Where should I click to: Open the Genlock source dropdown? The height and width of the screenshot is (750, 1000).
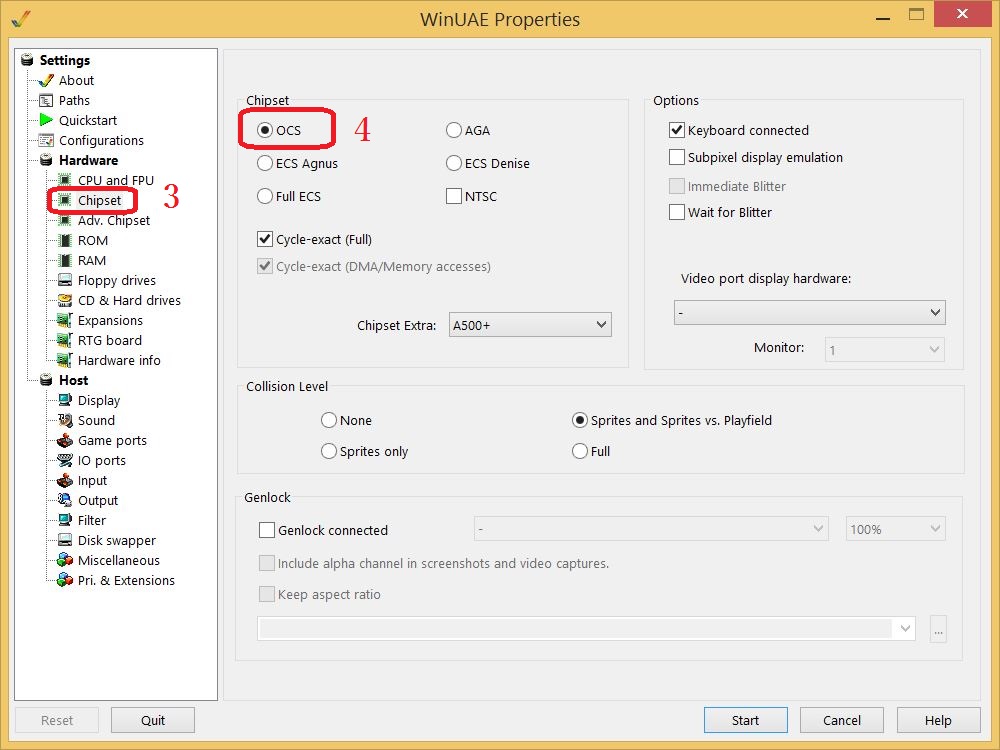651,529
